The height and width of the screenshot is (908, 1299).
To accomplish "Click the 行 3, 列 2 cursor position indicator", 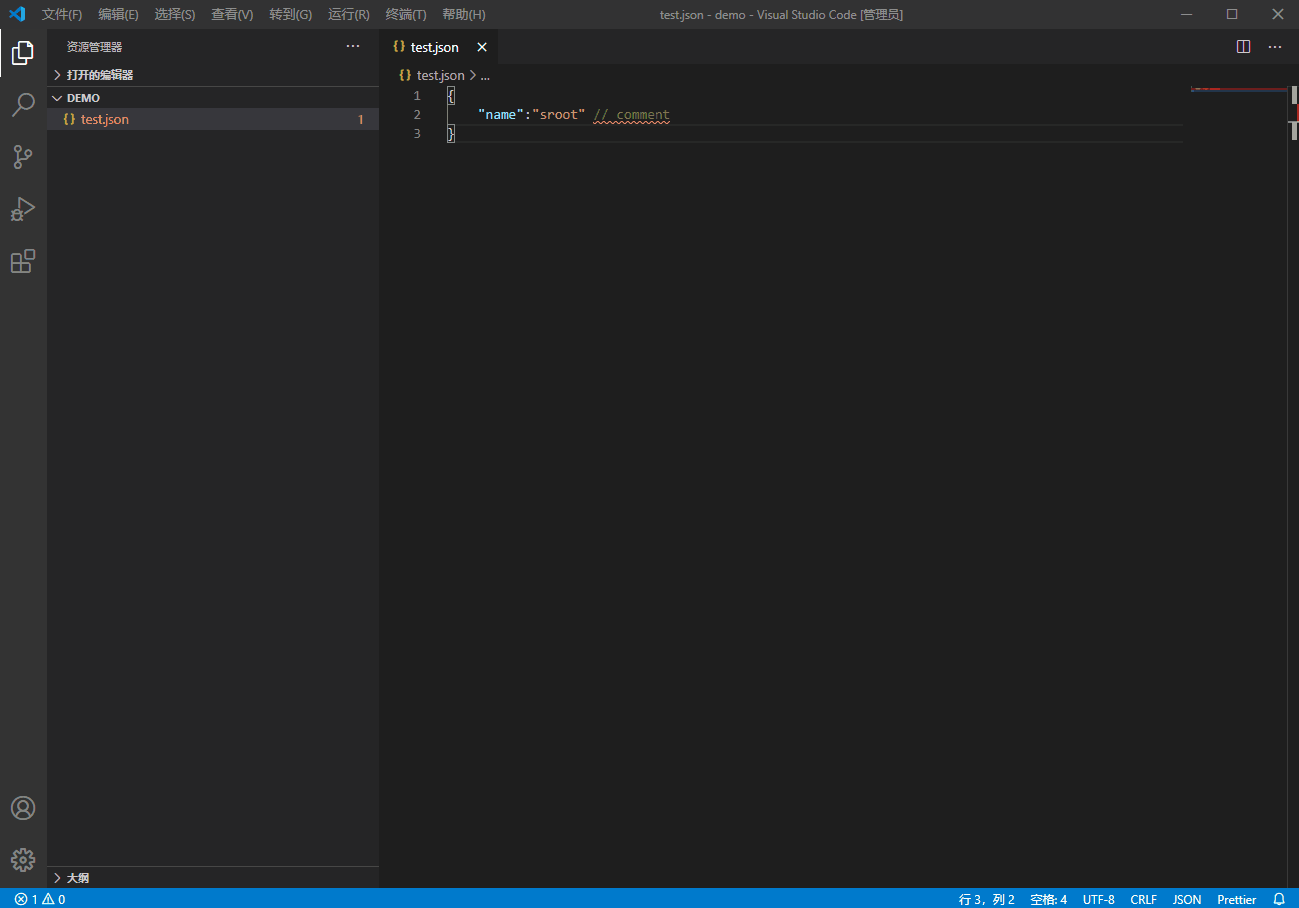I will [987, 899].
